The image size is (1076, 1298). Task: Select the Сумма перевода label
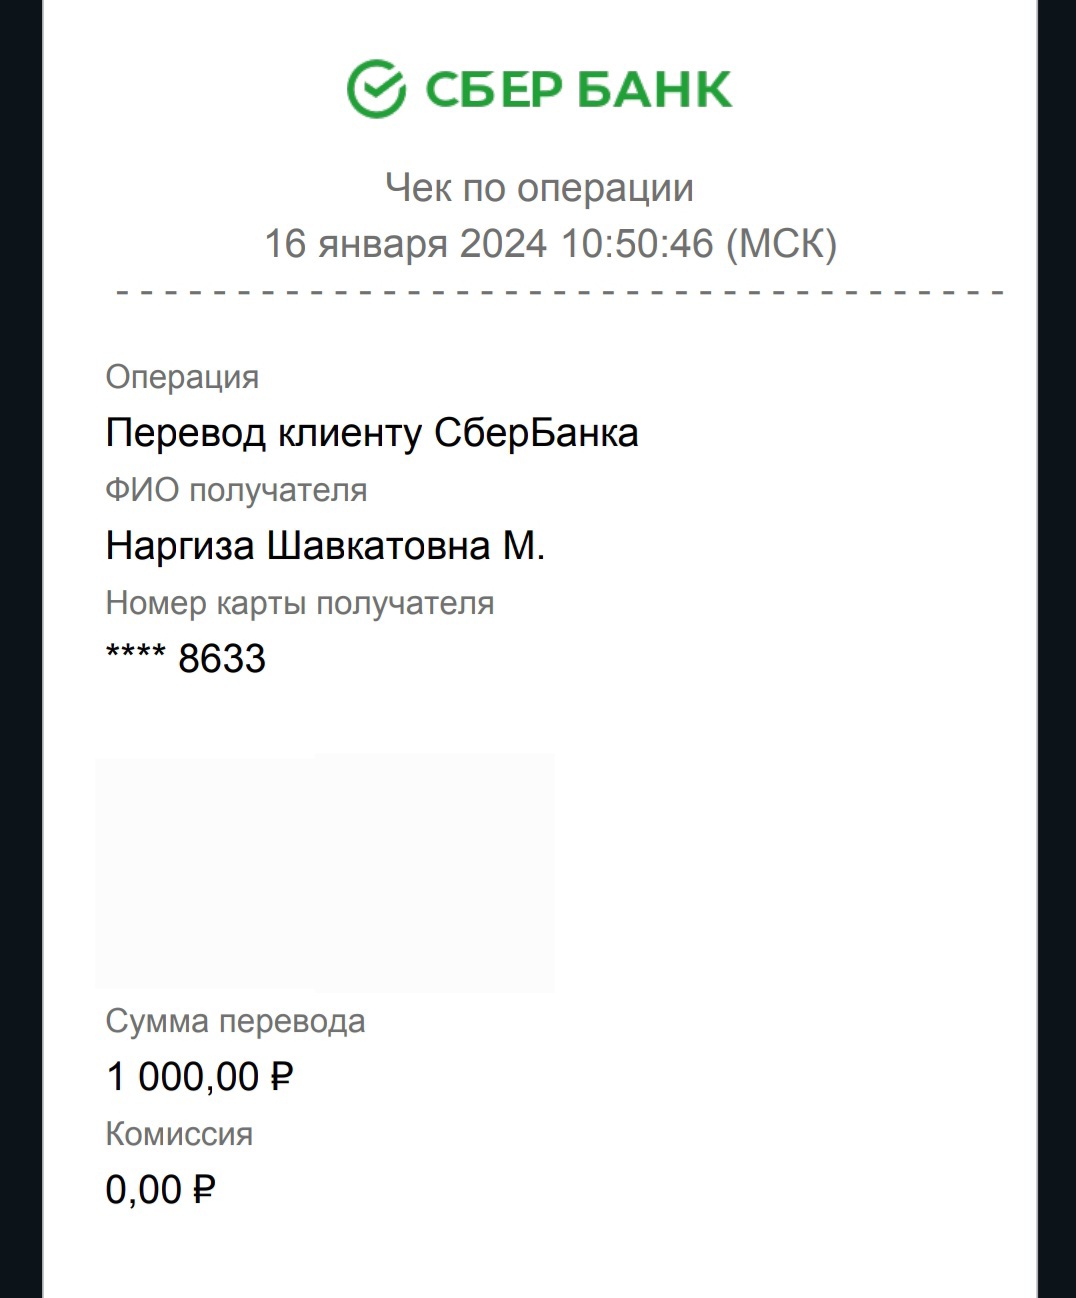(235, 1021)
